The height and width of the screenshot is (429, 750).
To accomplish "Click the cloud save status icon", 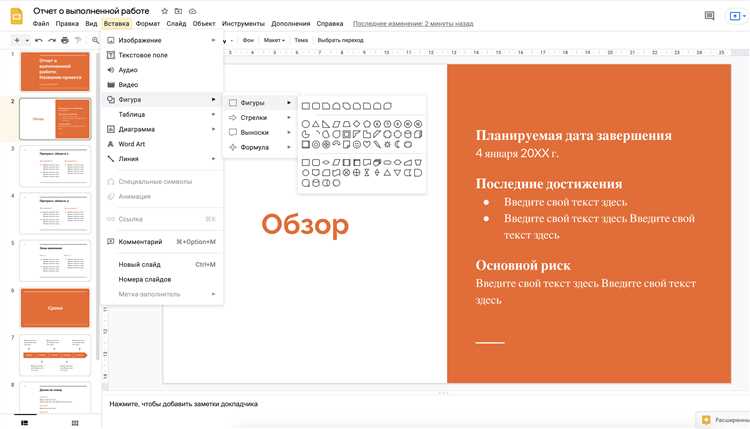I will coord(192,11).
